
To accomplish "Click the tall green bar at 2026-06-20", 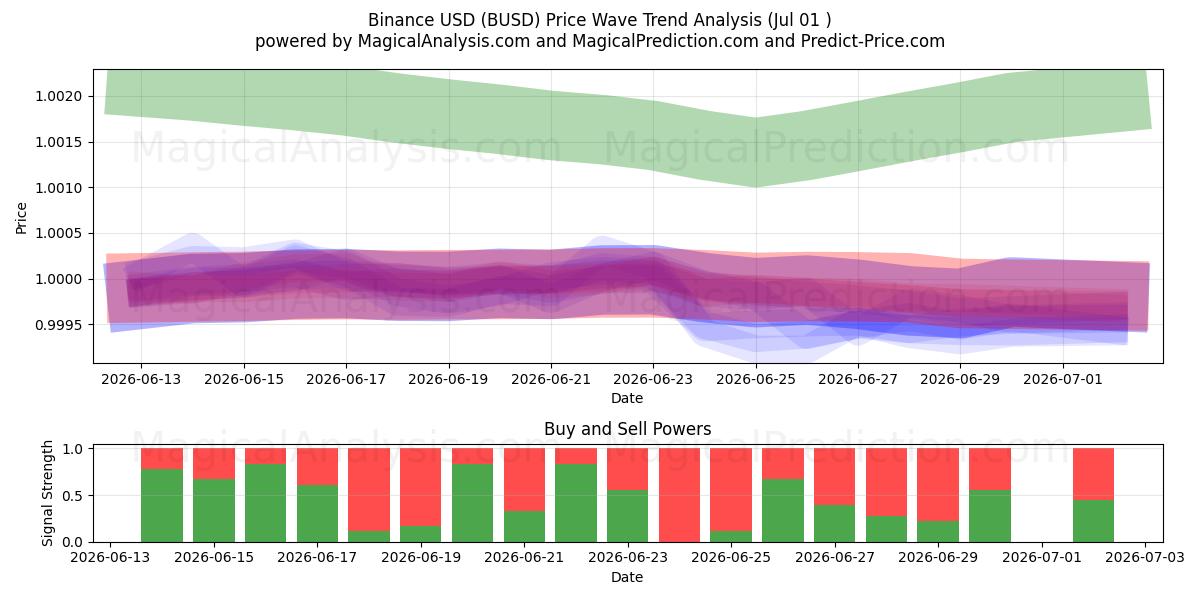I will tap(472, 503).
